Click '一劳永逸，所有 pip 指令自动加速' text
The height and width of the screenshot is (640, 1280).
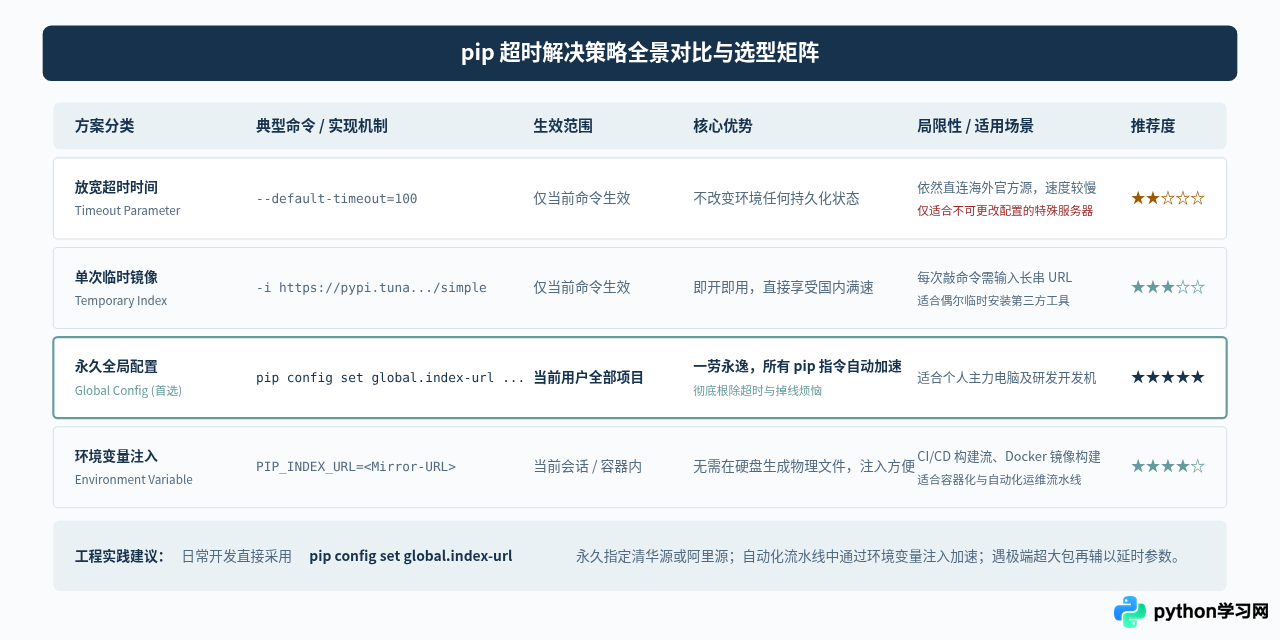pyautogui.click(x=797, y=366)
